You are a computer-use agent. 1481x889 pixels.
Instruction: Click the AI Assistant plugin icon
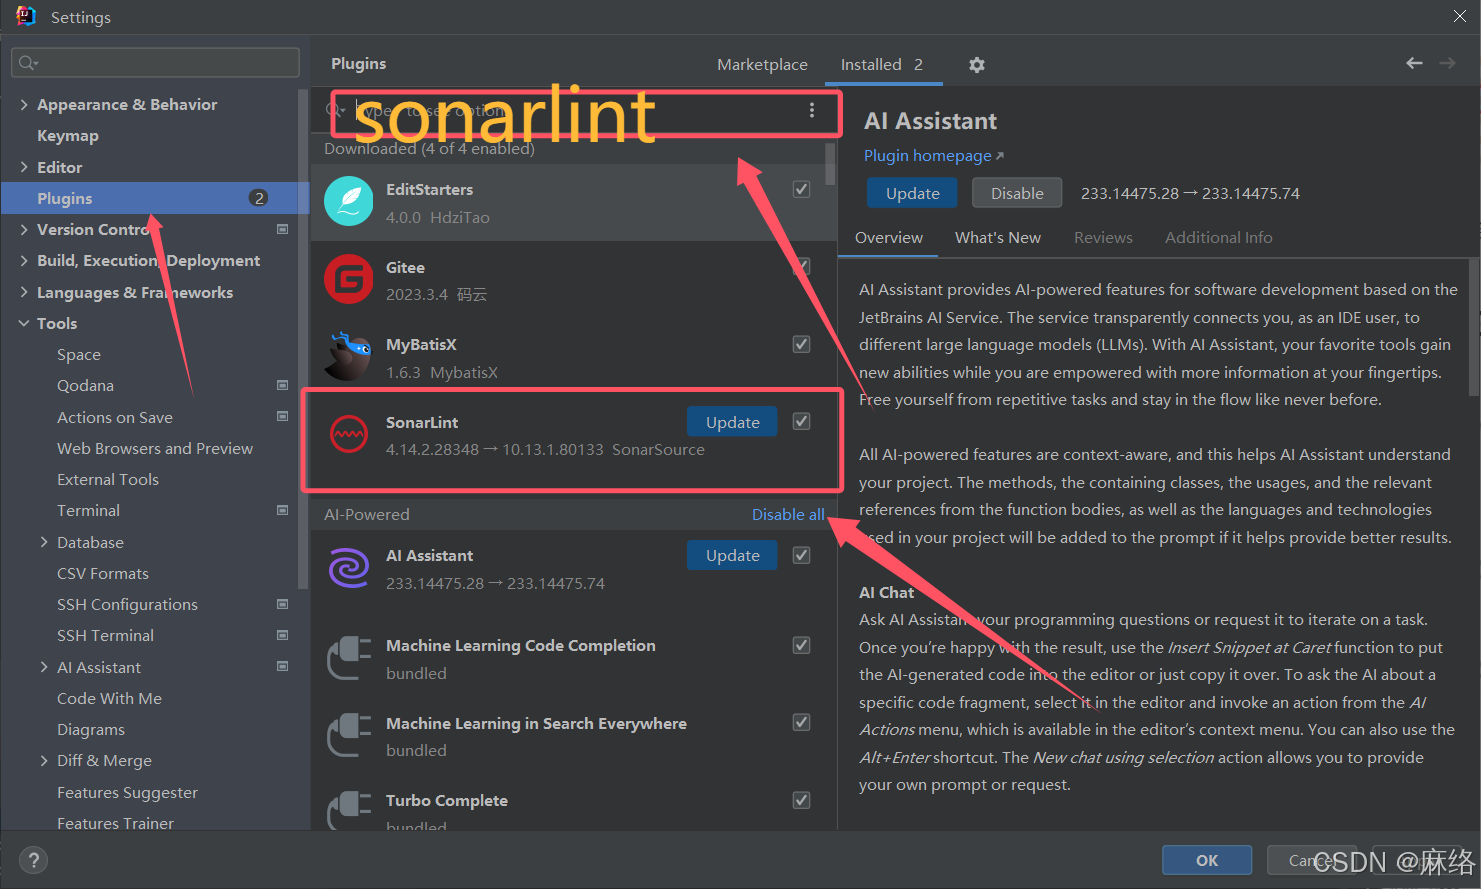point(348,567)
